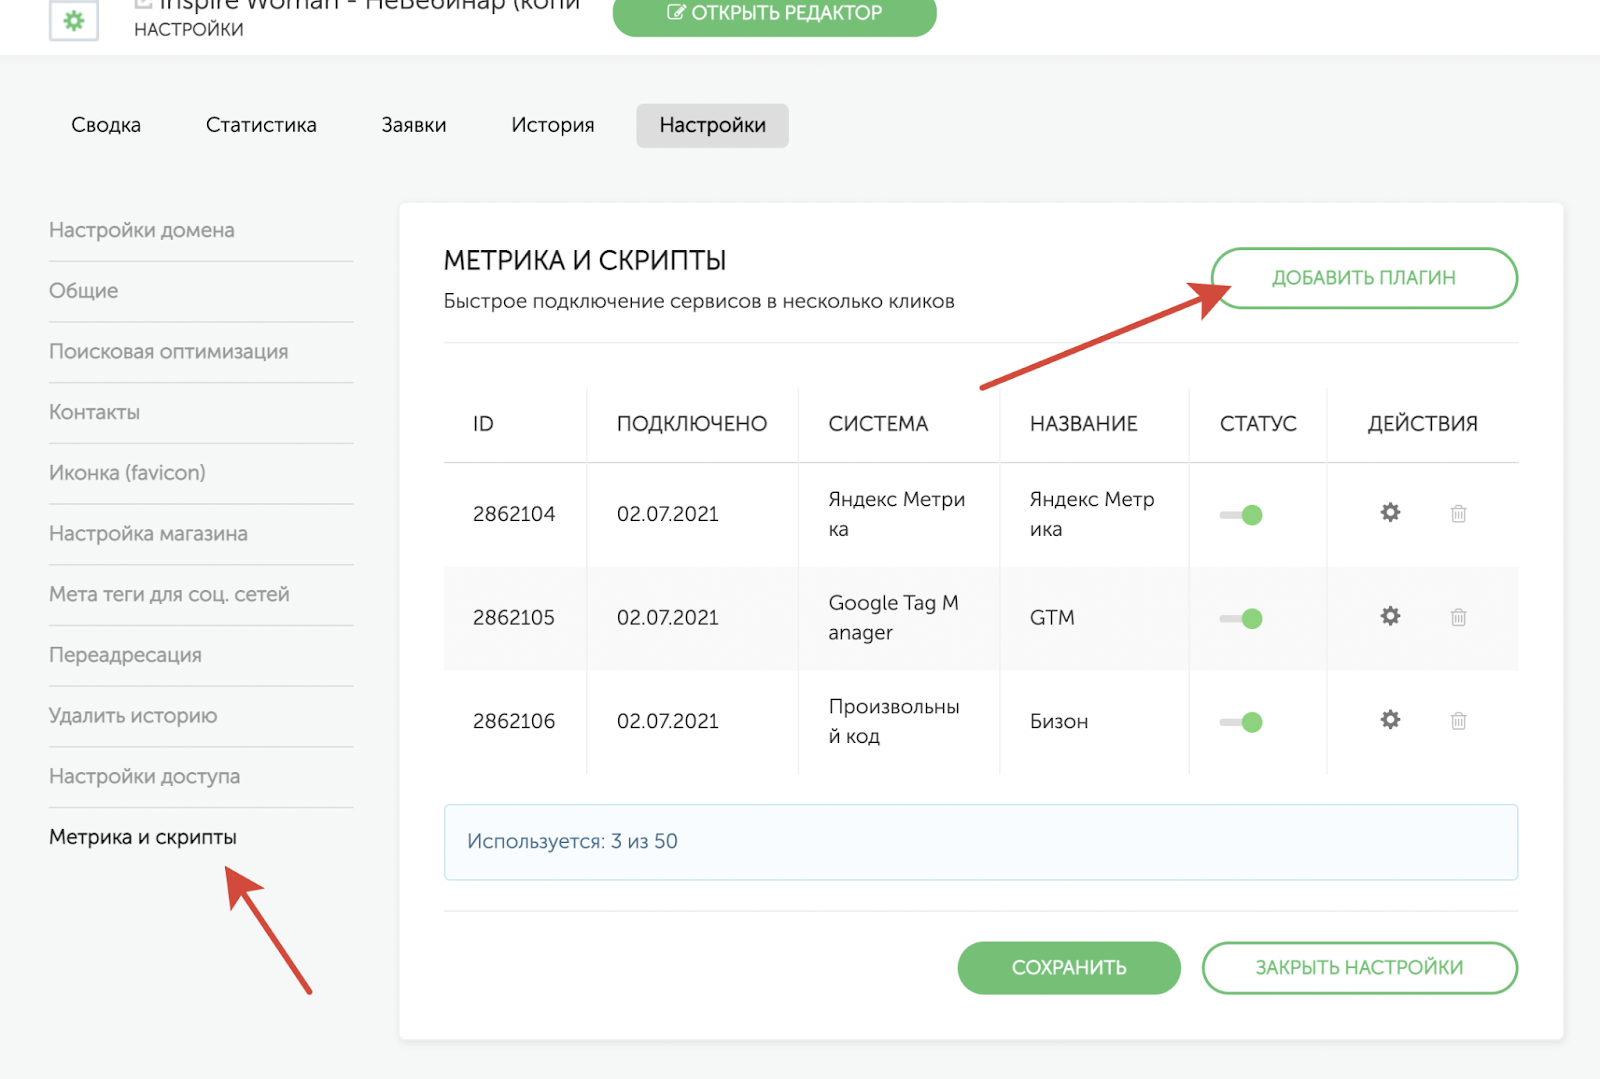
Task: Toggle status of Яндекс Метрика plugin
Action: [1241, 515]
